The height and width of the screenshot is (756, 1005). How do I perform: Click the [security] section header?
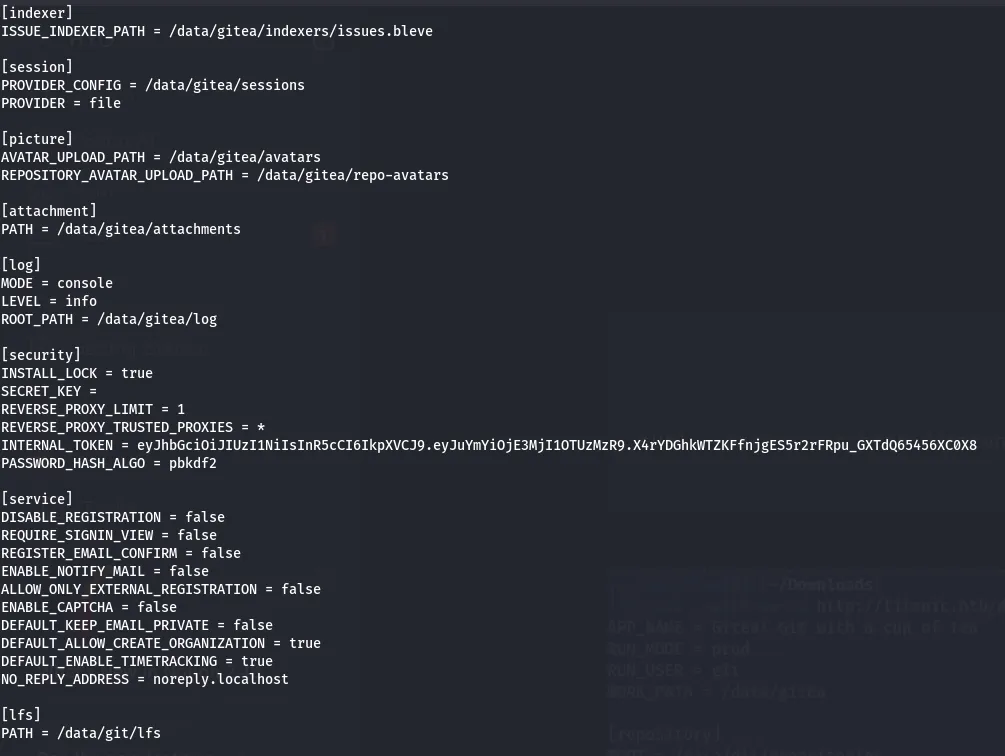[41, 355]
